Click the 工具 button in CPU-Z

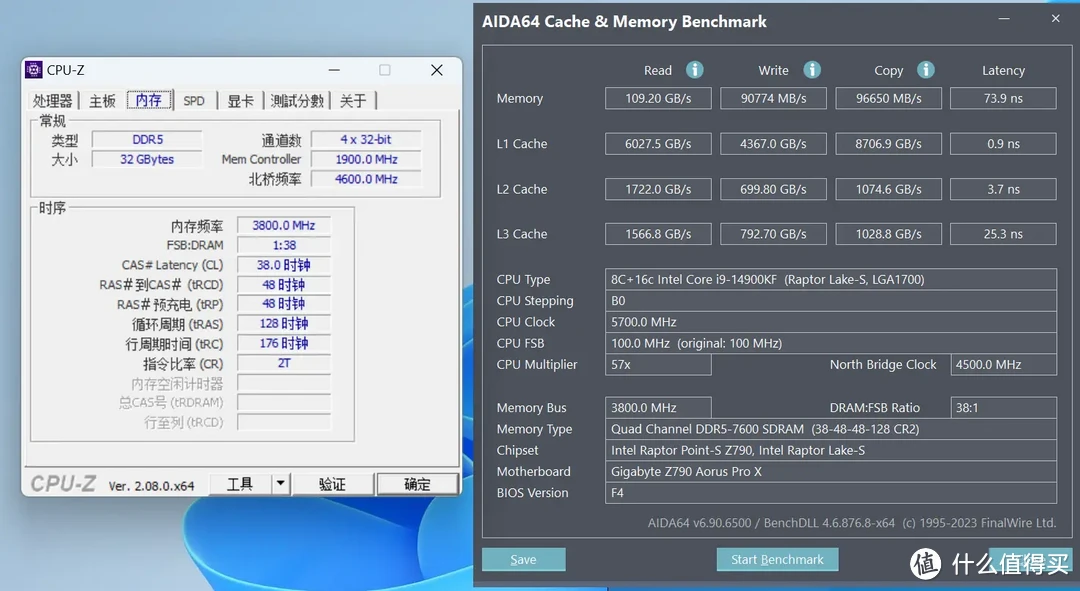240,484
